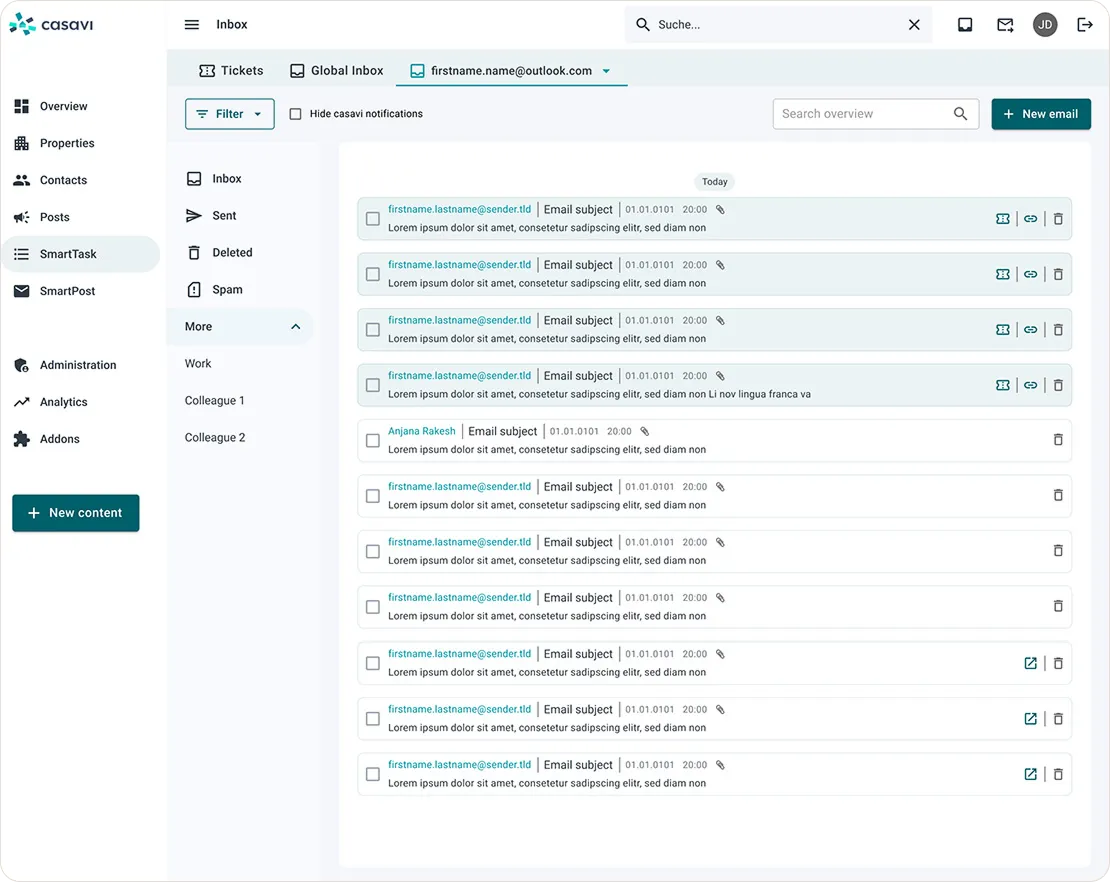
Task: Click the link icon on the second email
Action: [1030, 274]
